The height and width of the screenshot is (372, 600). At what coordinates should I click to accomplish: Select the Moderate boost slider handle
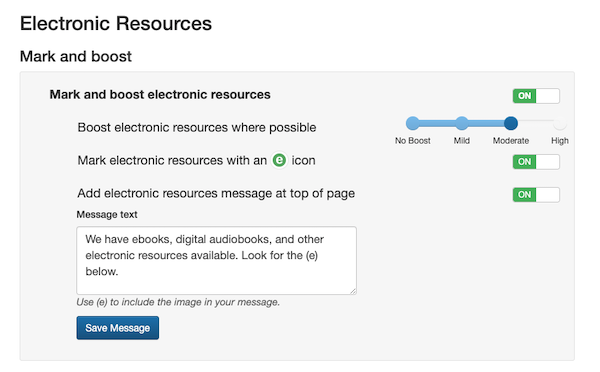511,123
